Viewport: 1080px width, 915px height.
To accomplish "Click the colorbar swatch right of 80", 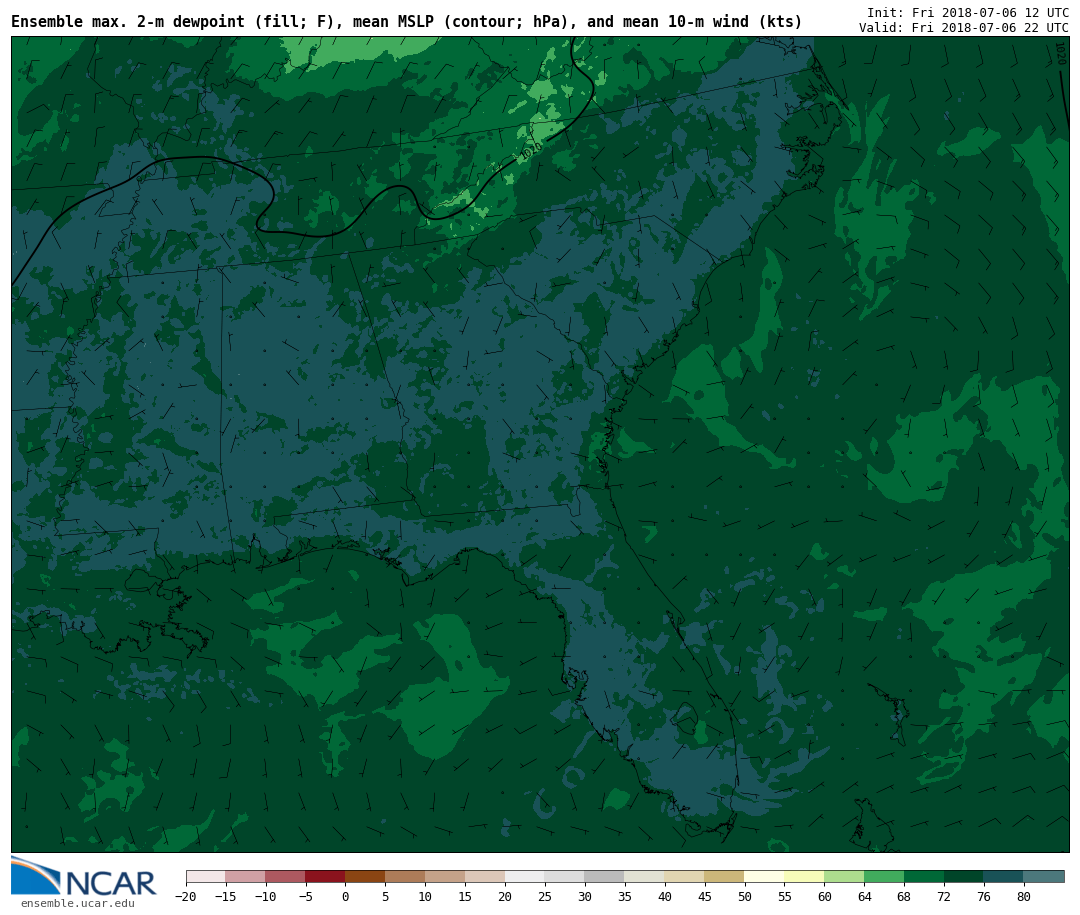I will [1044, 876].
